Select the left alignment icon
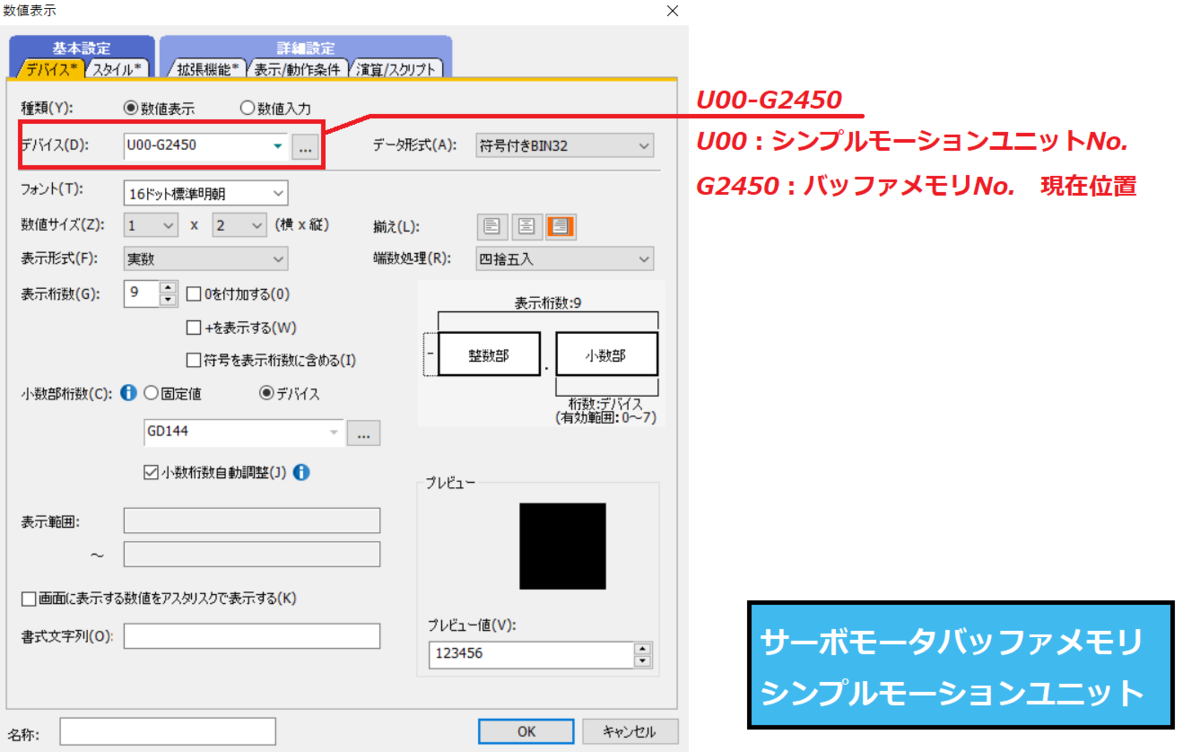The image size is (1200, 752). coord(492,226)
